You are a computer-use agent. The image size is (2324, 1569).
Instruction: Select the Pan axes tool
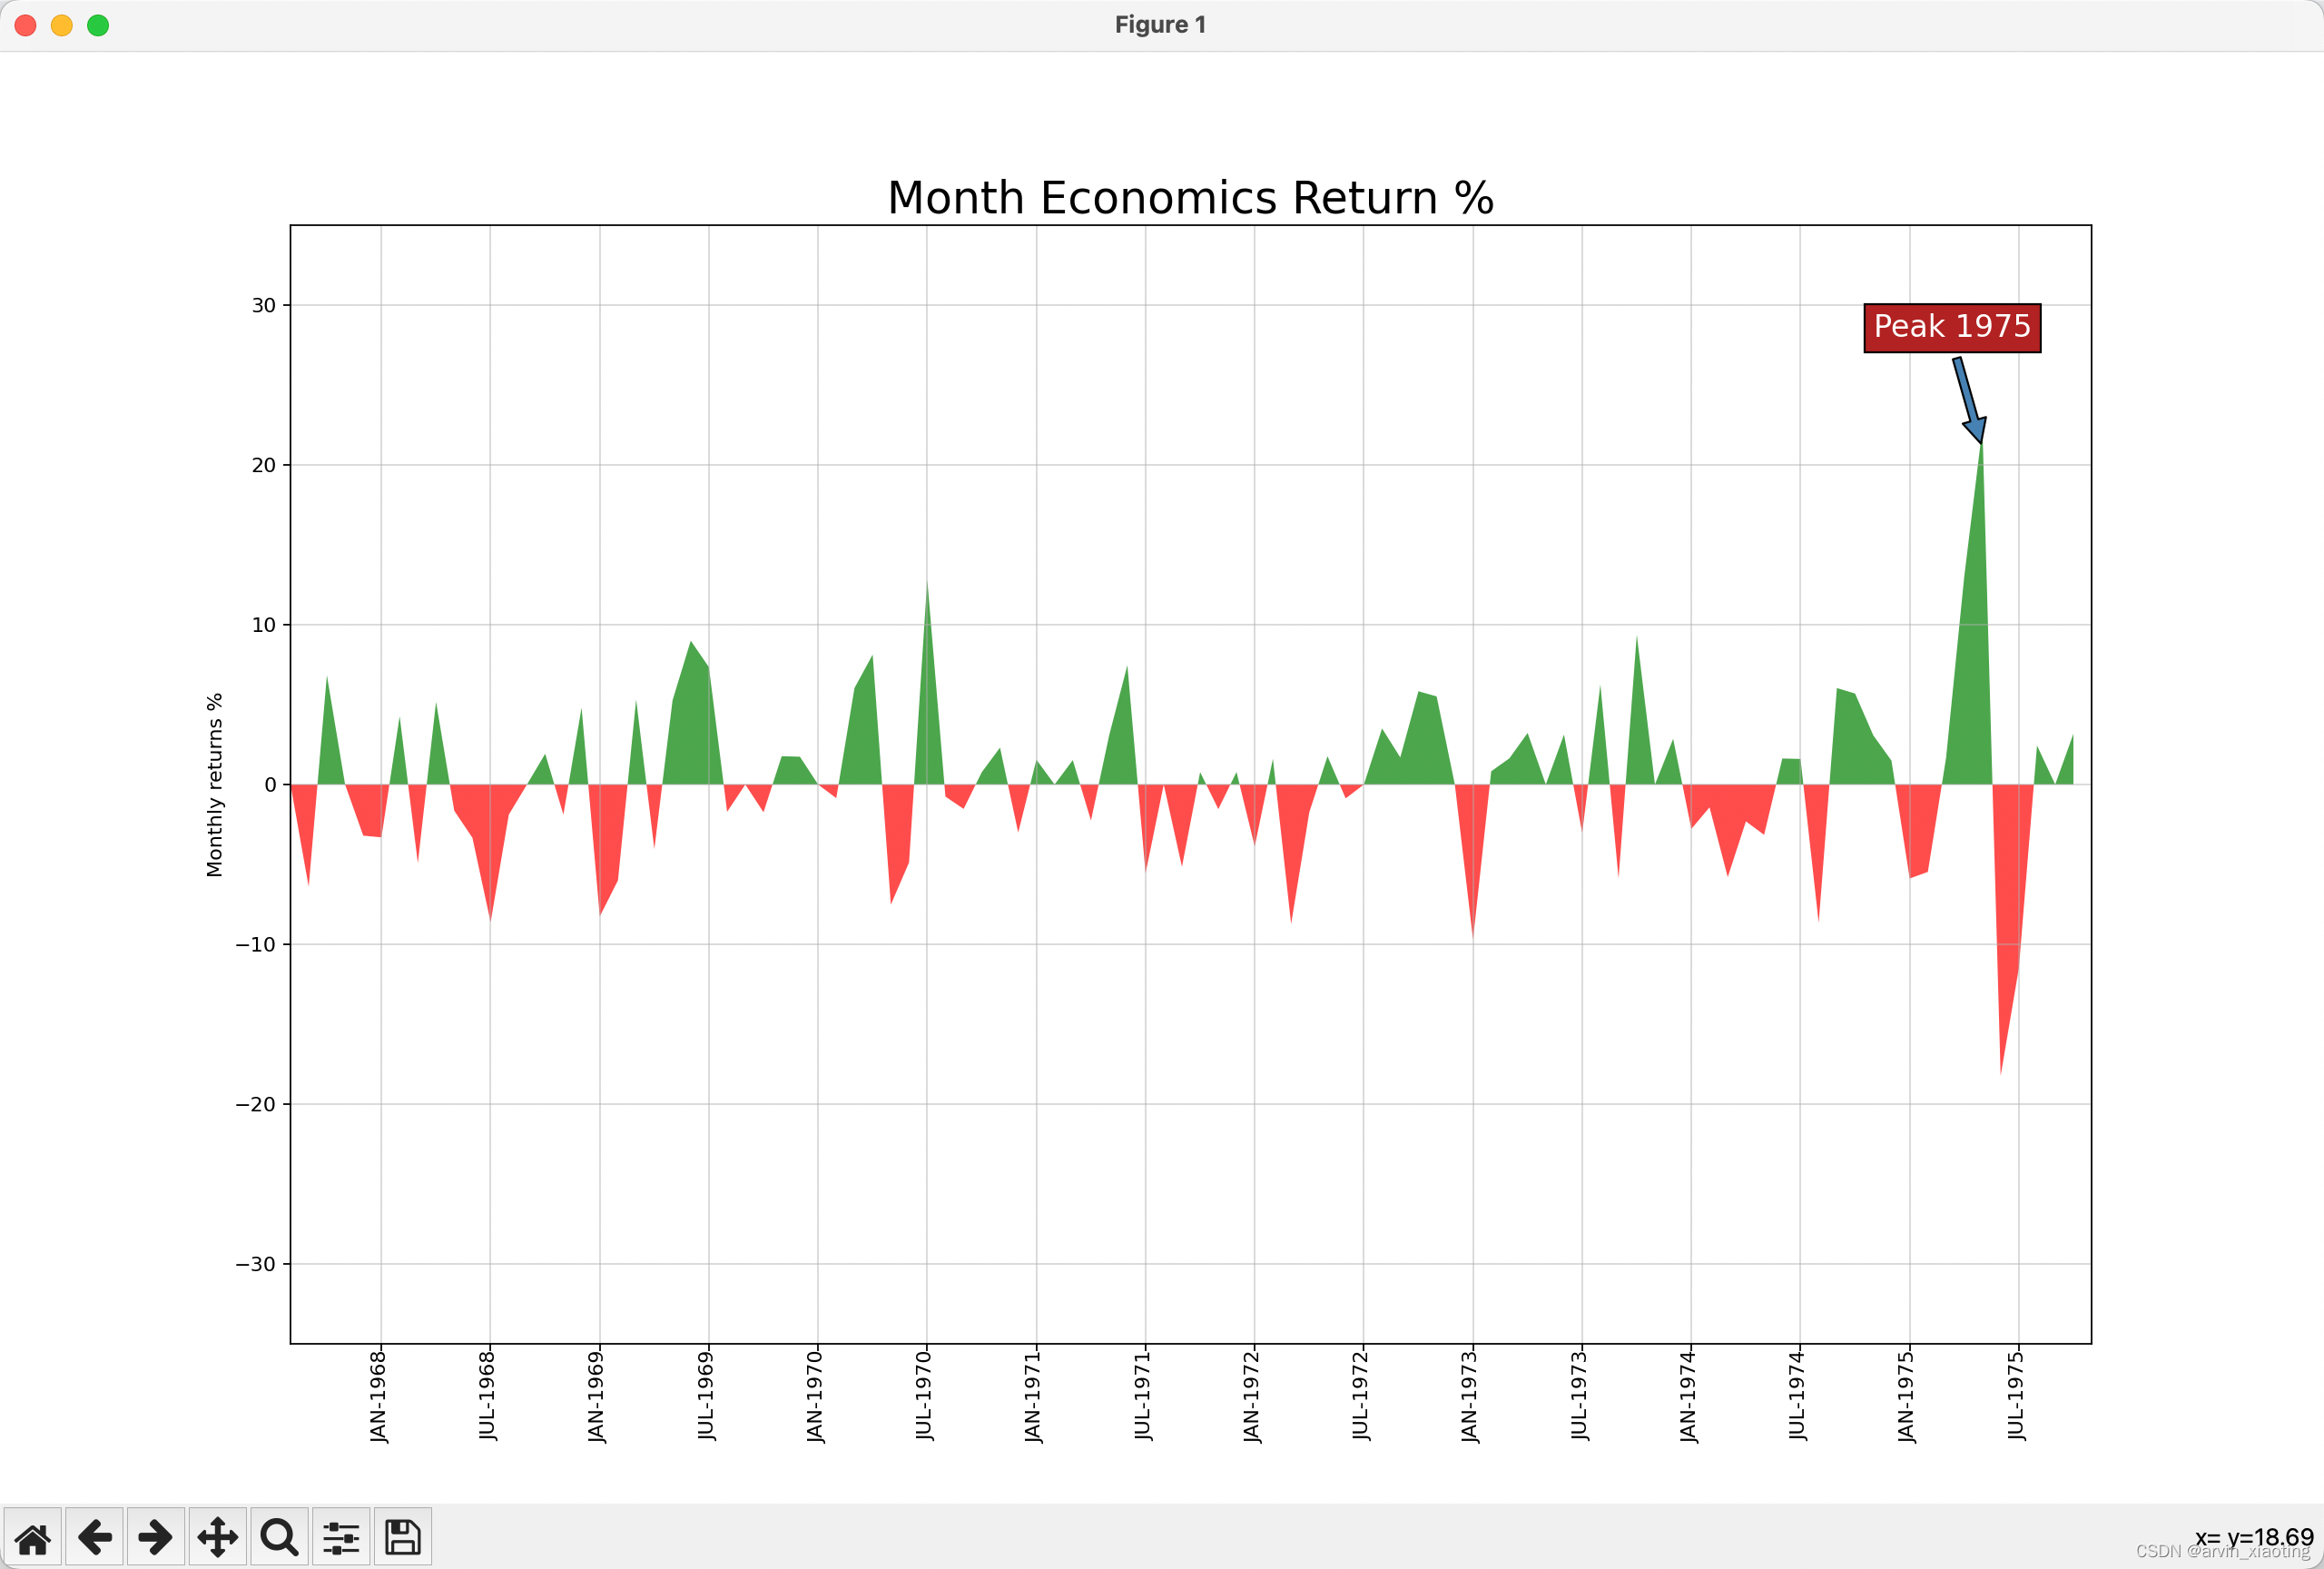tap(218, 1537)
